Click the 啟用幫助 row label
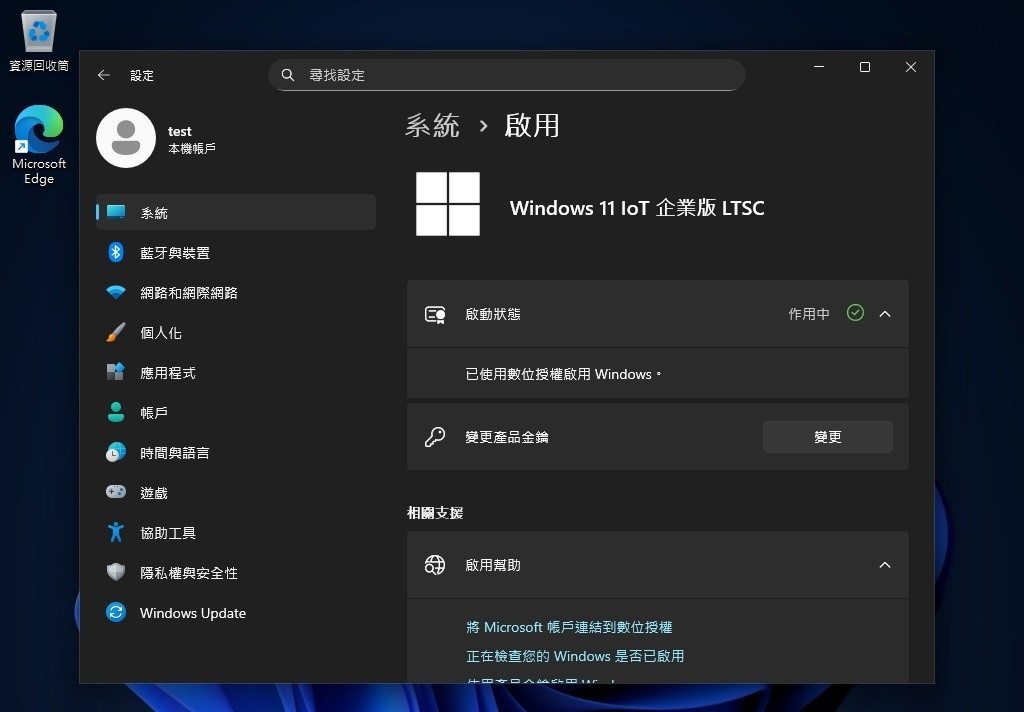This screenshot has height=712, width=1024. pos(493,565)
